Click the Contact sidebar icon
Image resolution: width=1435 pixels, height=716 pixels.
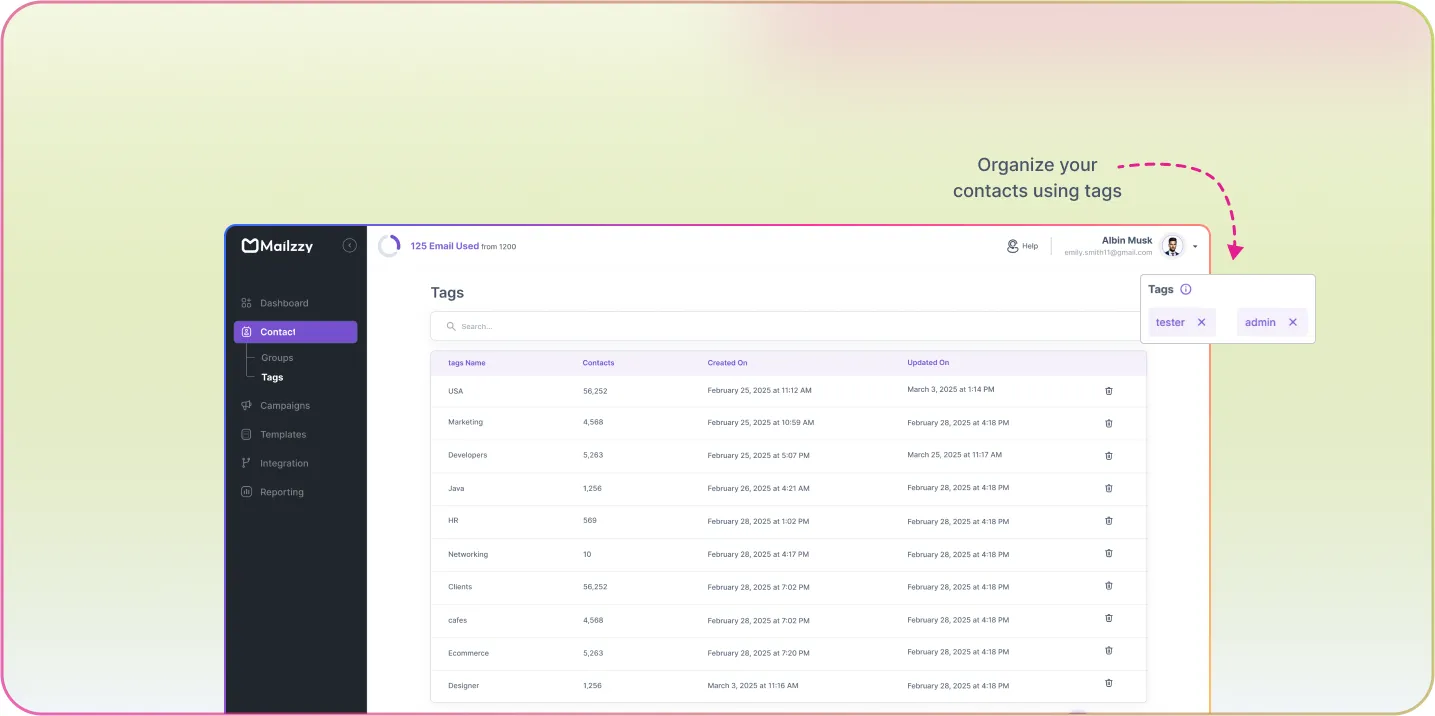coord(246,331)
